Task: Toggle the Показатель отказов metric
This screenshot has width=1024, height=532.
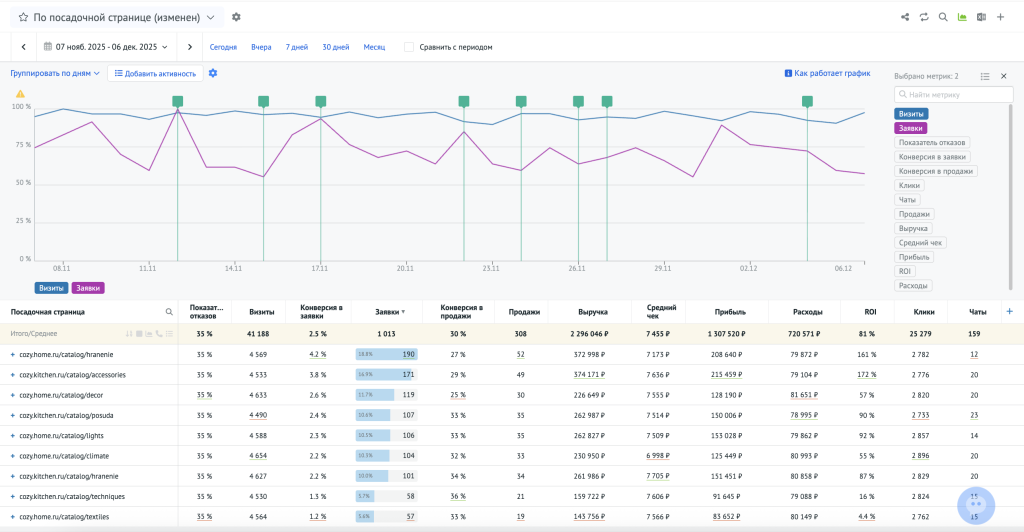Action: coord(932,142)
